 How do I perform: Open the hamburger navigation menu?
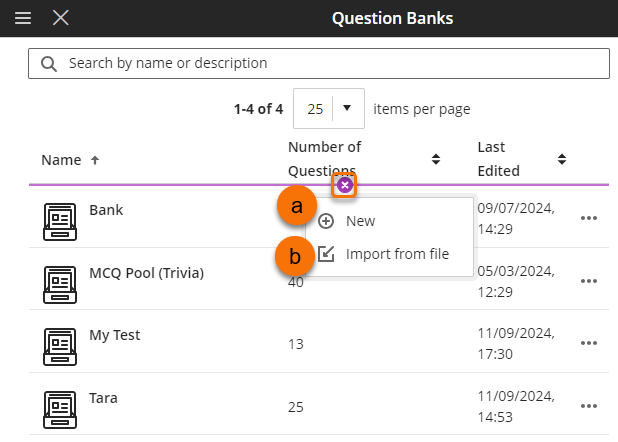(23, 18)
